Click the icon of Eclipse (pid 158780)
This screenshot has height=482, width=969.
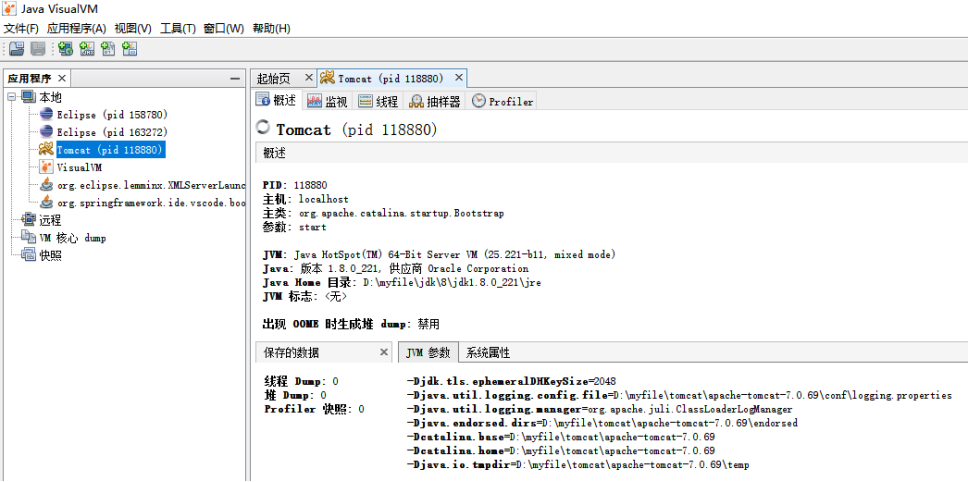tap(46, 114)
